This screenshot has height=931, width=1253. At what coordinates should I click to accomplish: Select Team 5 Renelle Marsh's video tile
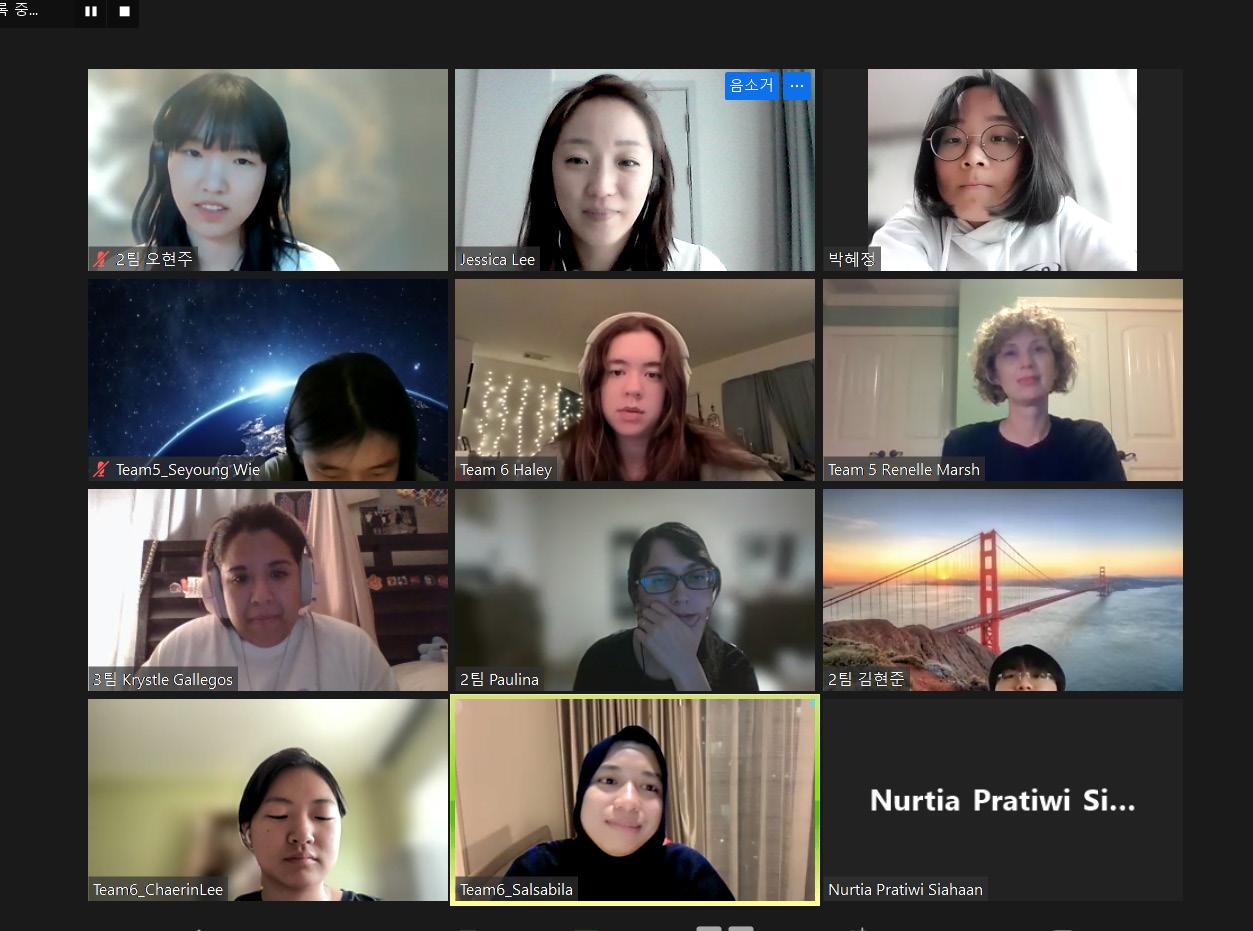point(1002,380)
